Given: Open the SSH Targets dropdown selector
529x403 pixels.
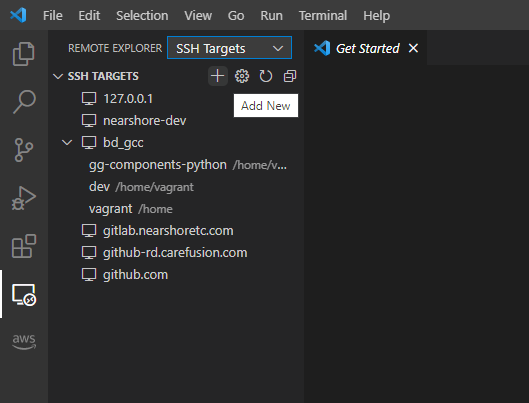Looking at the screenshot, I should tap(229, 48).
